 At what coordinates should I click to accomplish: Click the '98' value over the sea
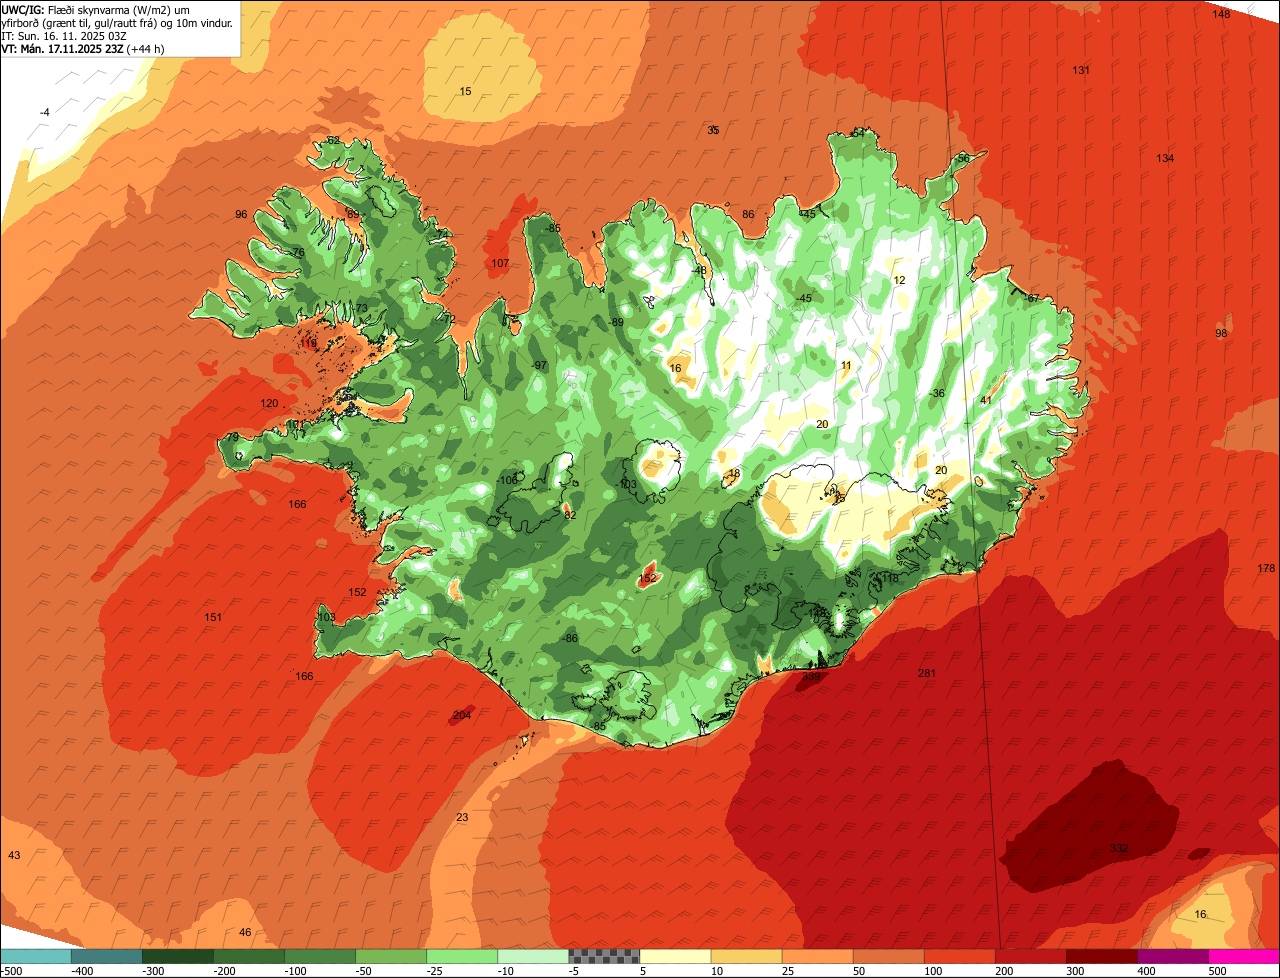[x=1221, y=333]
